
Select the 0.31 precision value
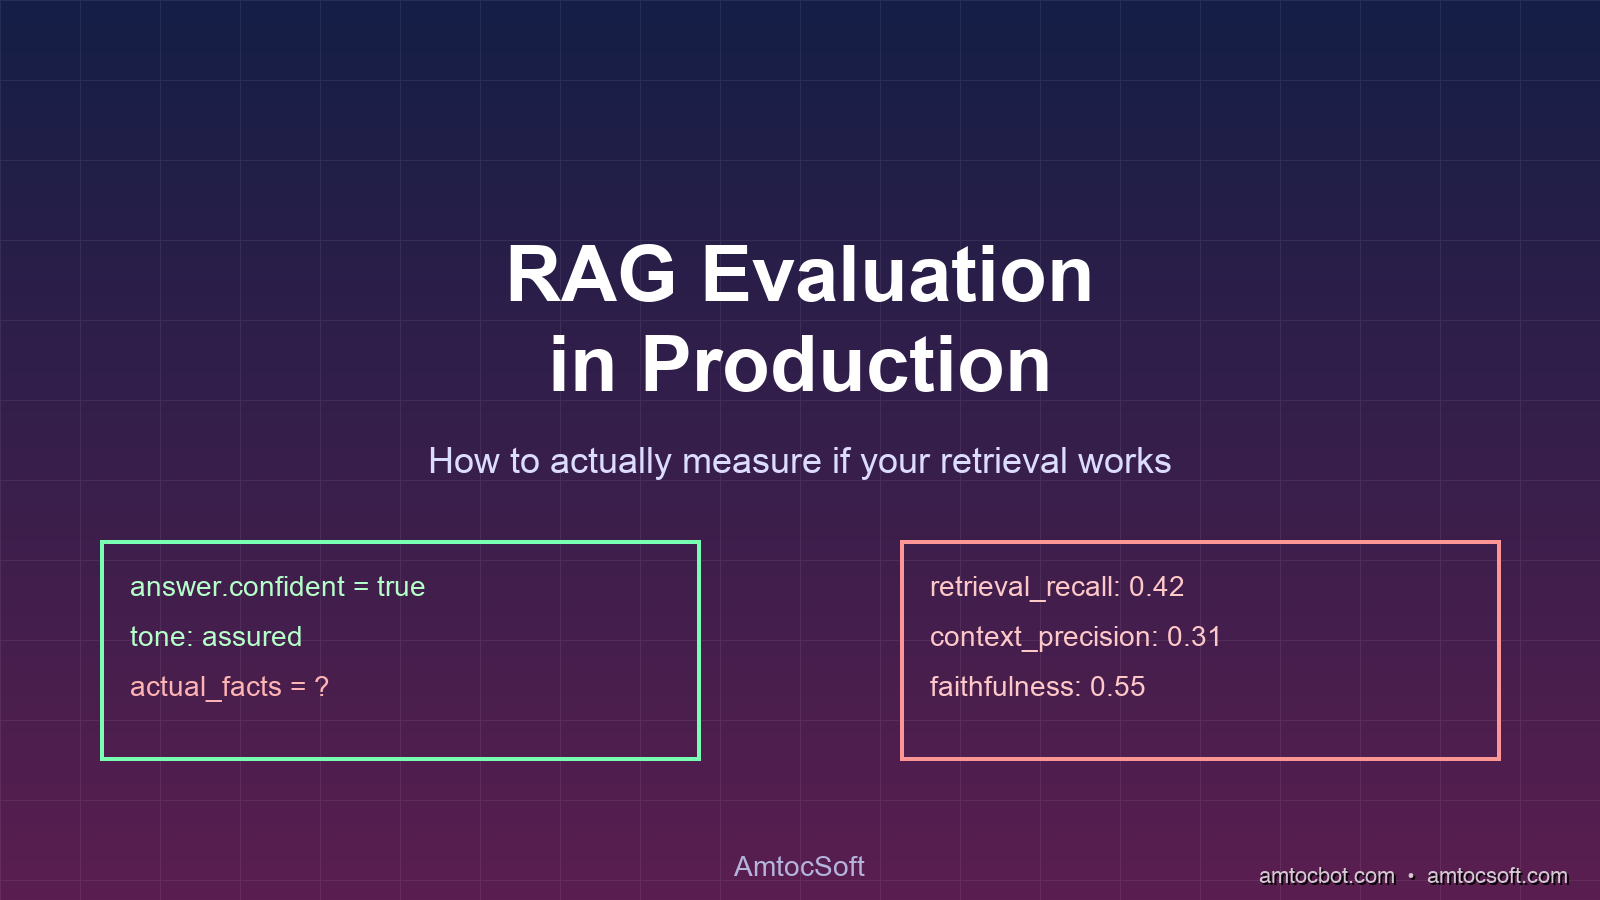pyautogui.click(x=1194, y=637)
